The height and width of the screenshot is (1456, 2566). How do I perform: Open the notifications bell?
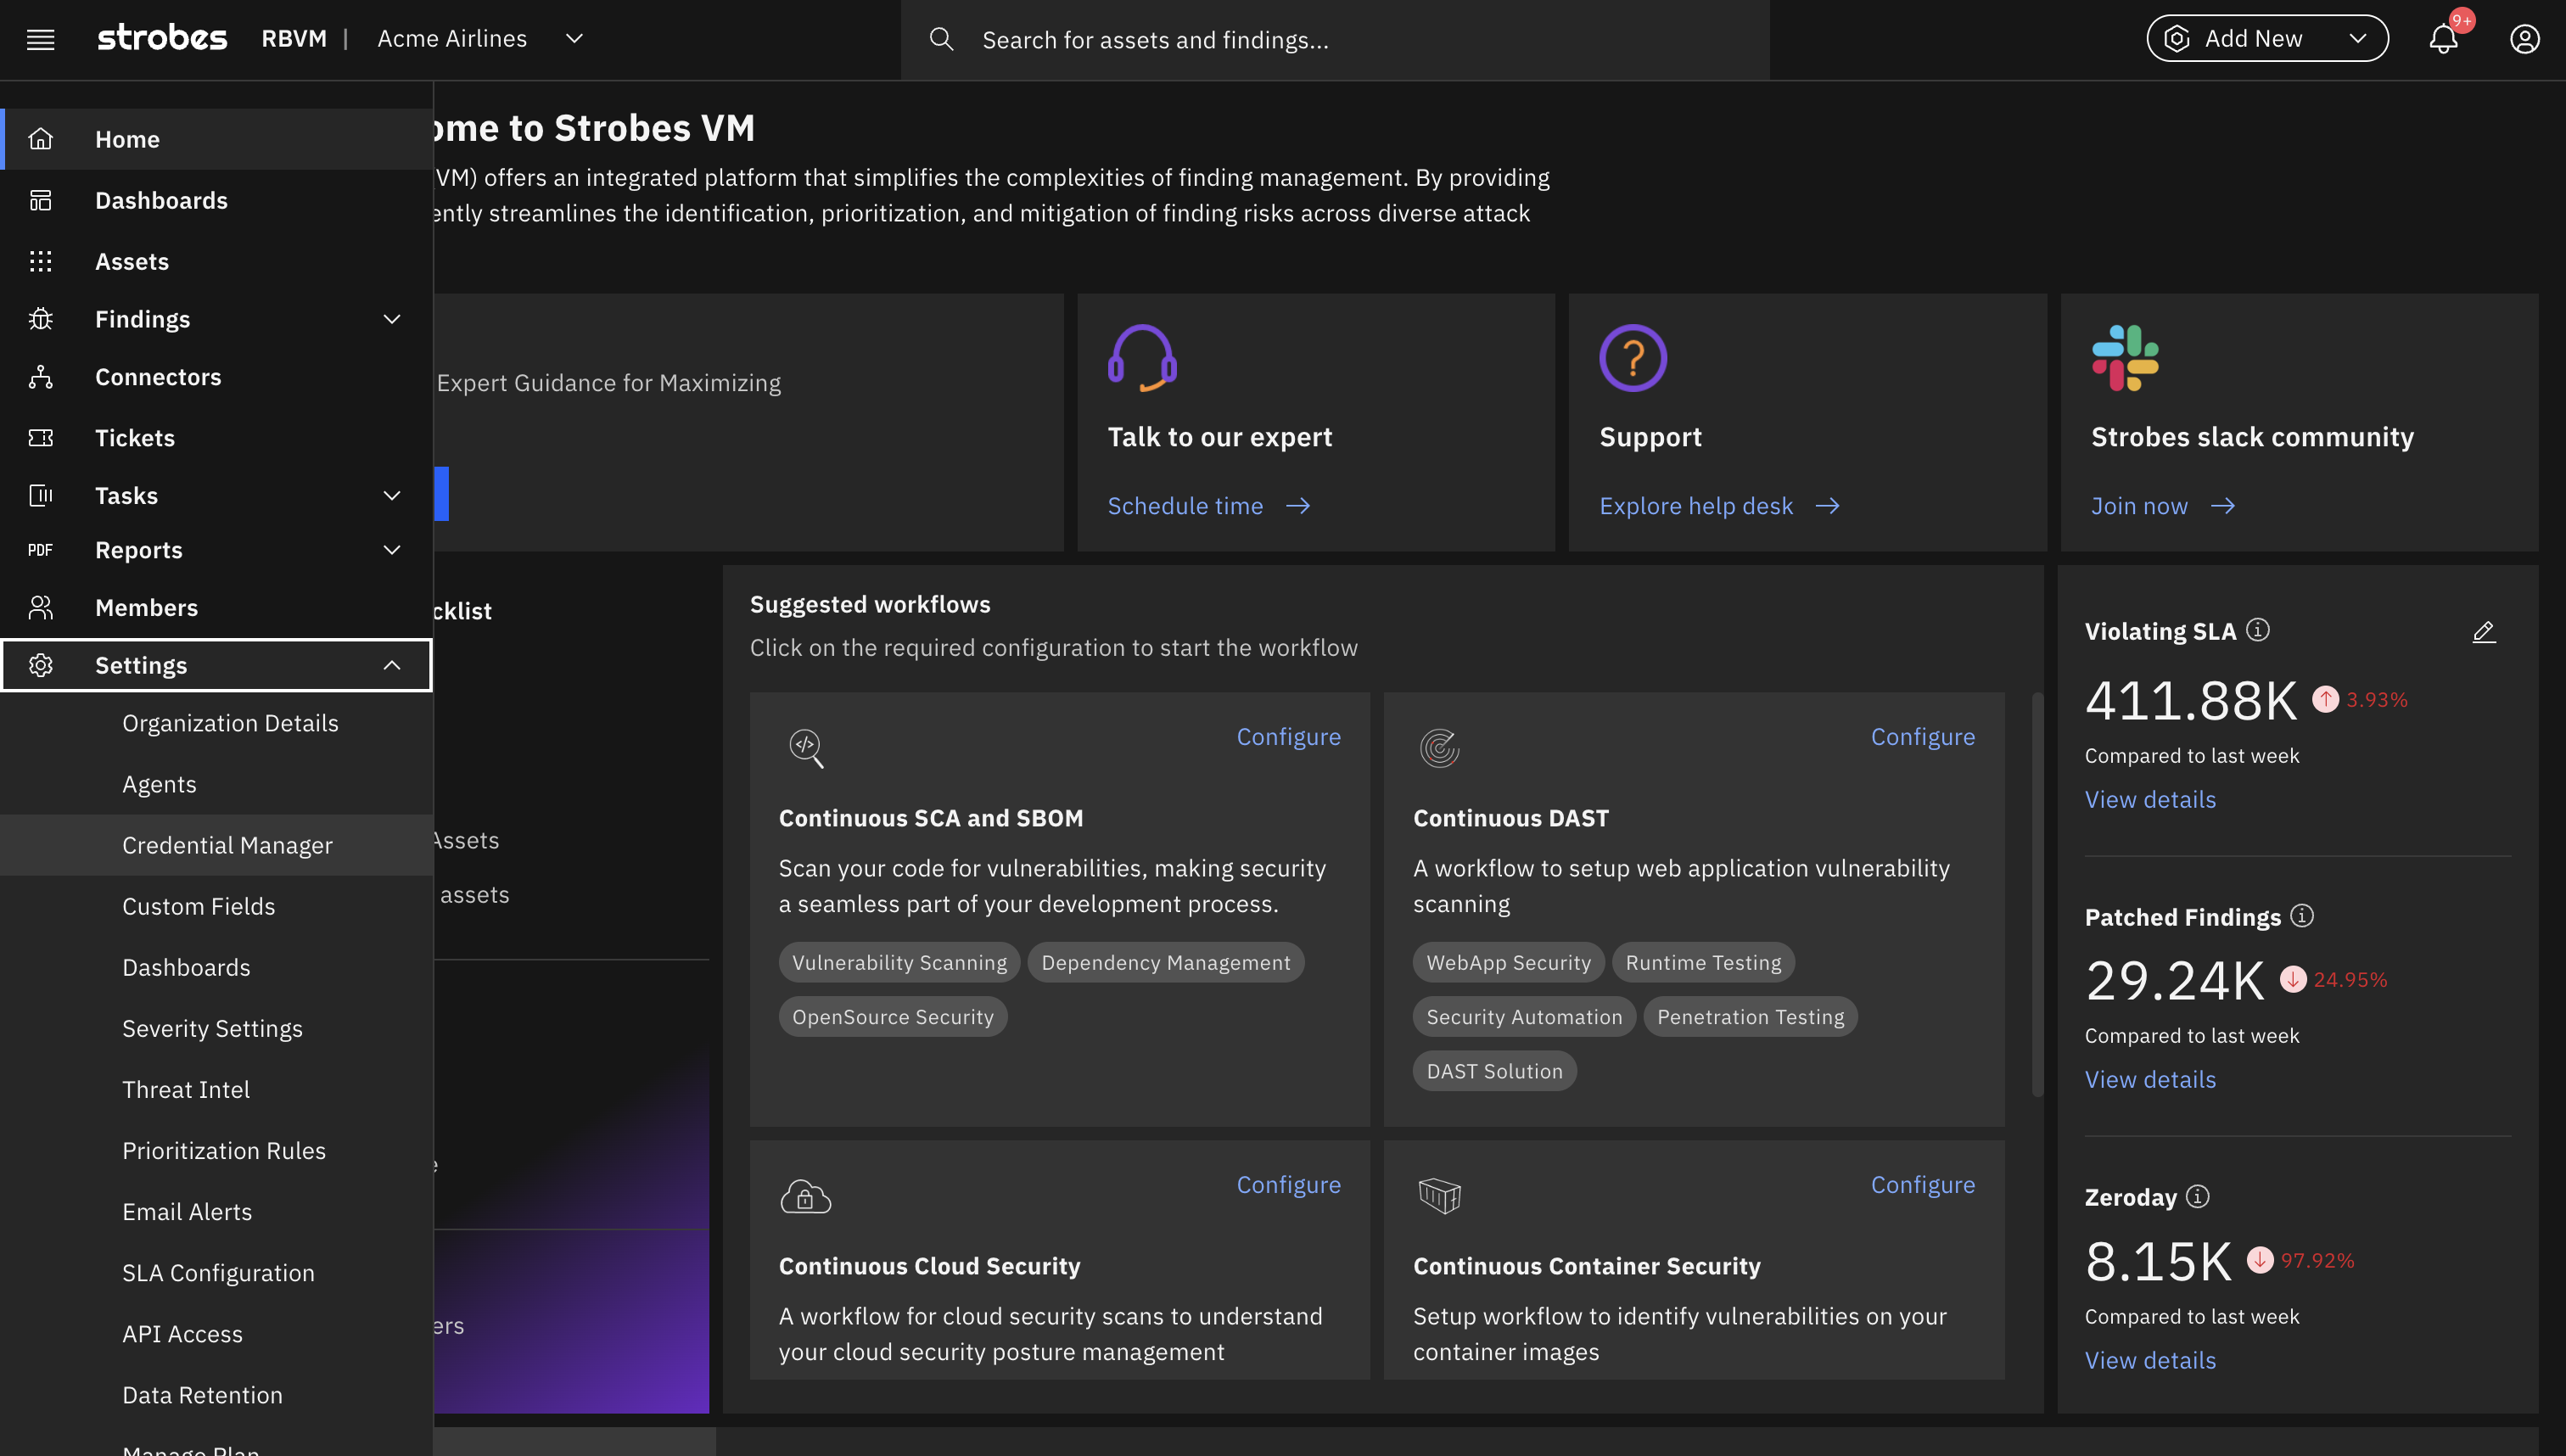2443,39
